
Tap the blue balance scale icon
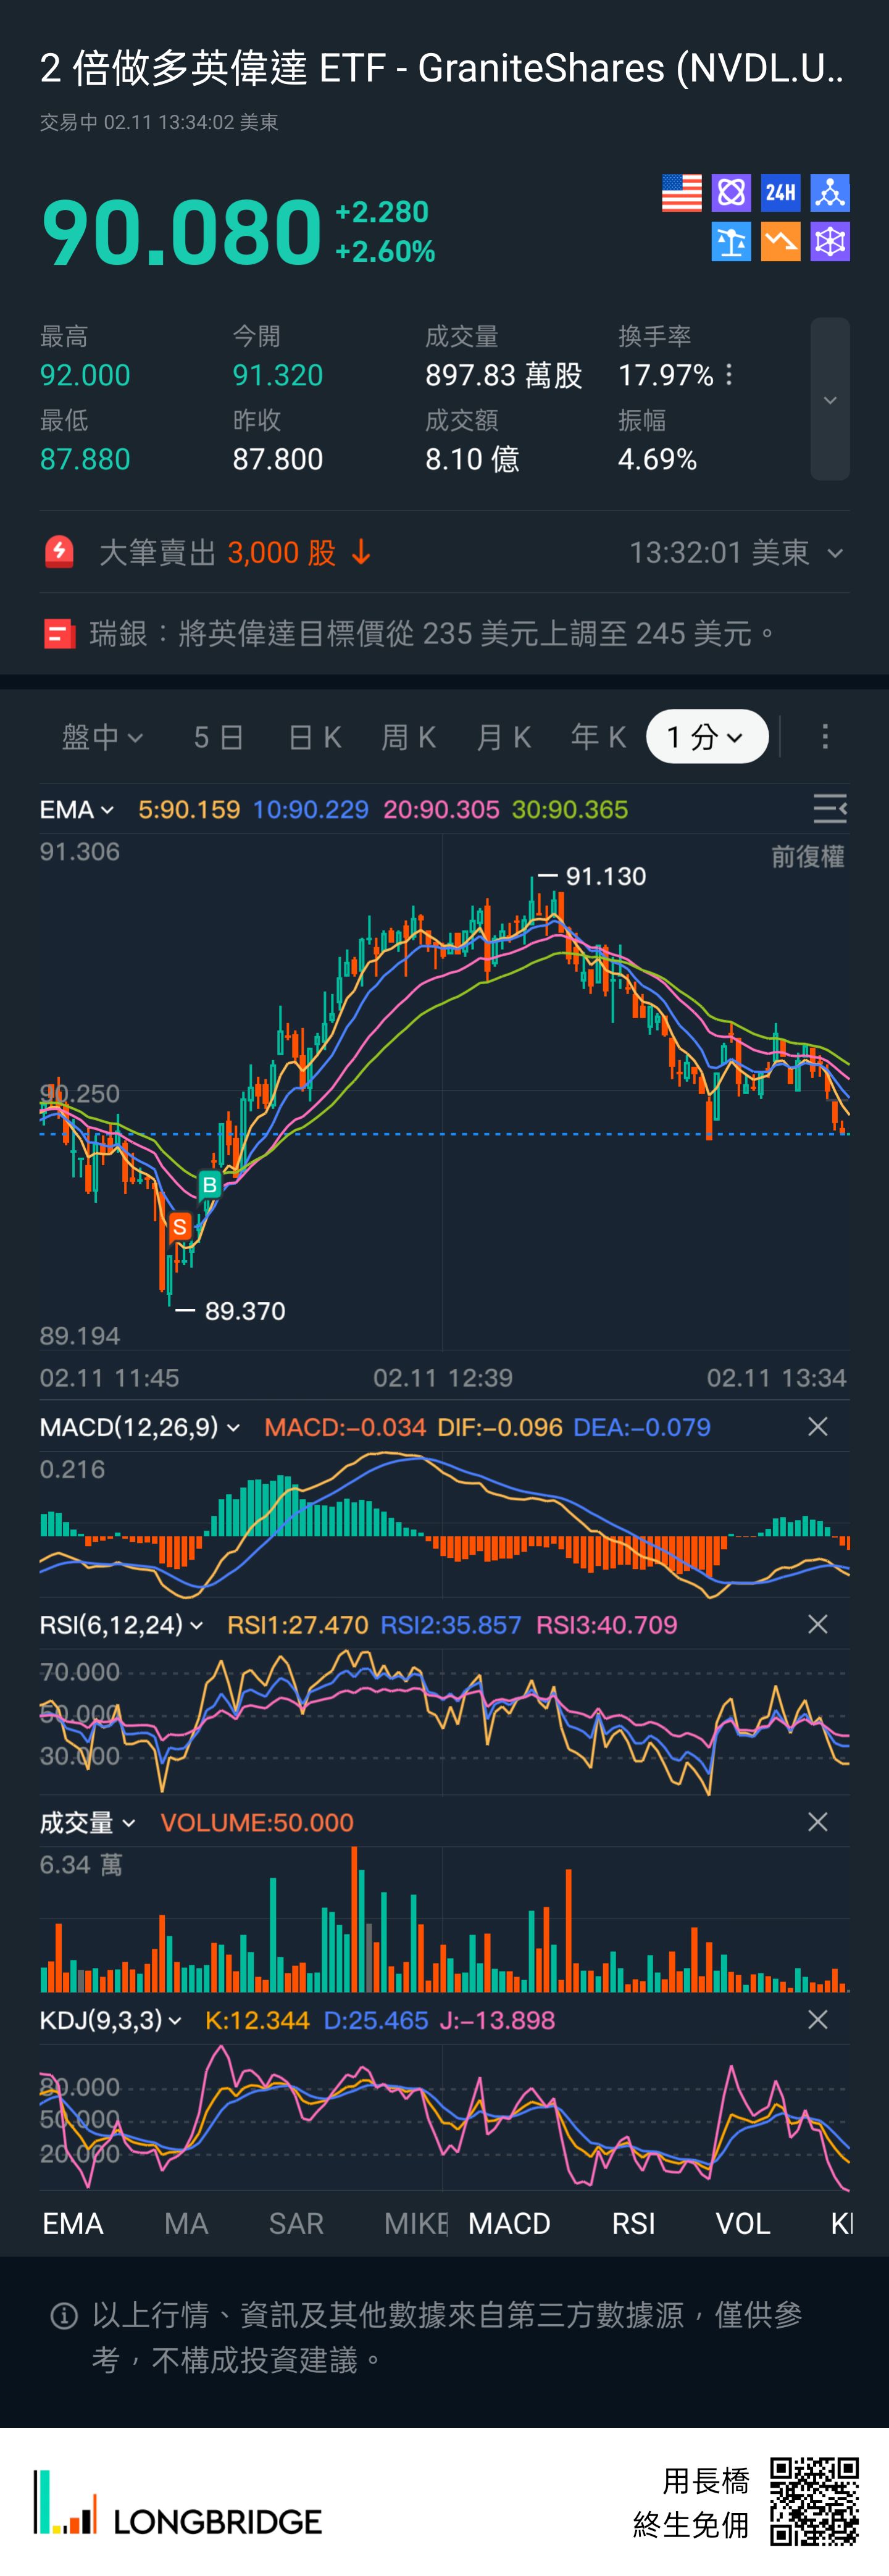coord(731,241)
